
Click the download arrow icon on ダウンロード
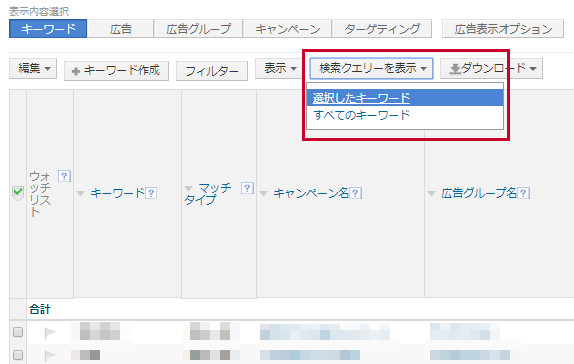455,69
